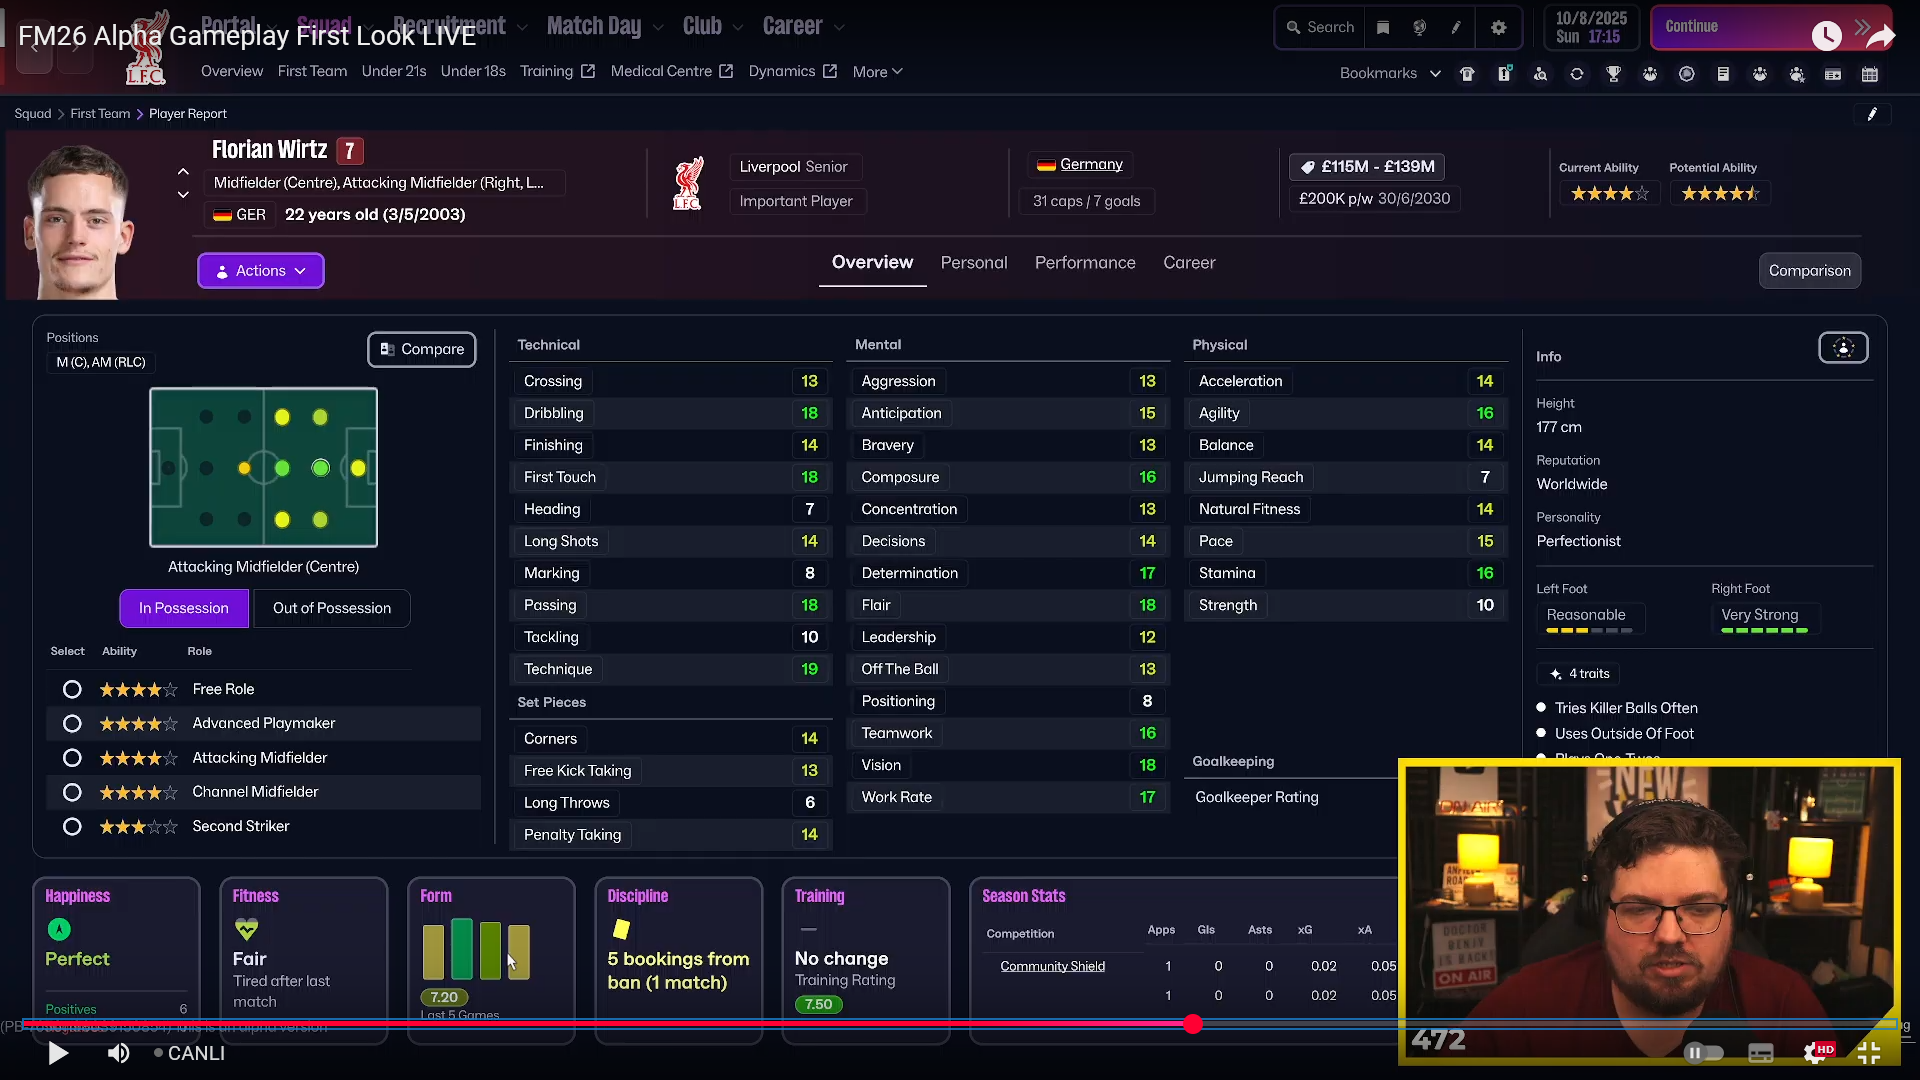Open the Under 21s squad menu

pos(393,71)
